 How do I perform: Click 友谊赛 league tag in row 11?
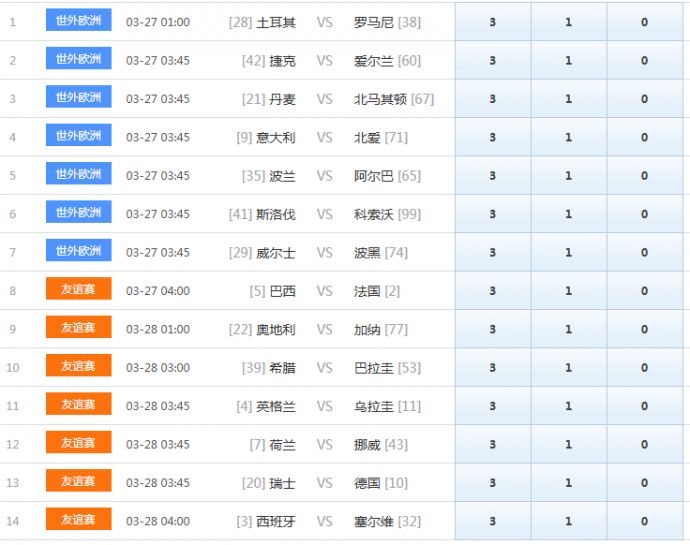click(x=78, y=404)
